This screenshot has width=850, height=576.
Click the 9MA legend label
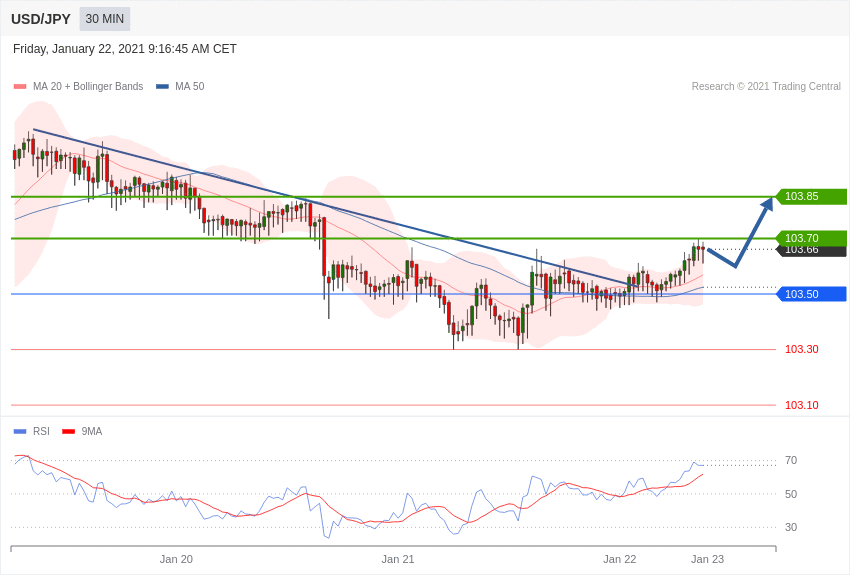pyautogui.click(x=92, y=432)
